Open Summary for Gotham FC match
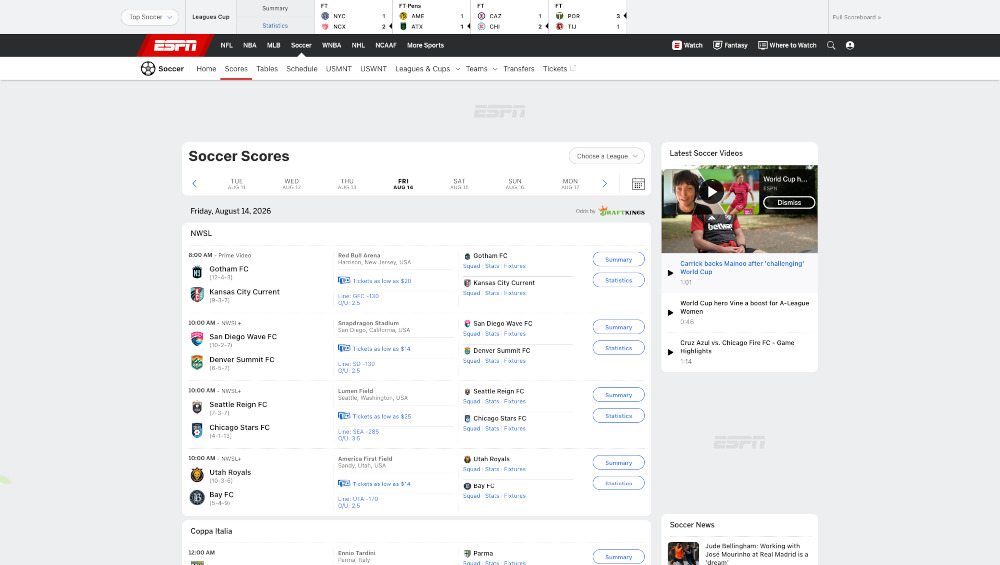1000x565 pixels. pyautogui.click(x=619, y=260)
